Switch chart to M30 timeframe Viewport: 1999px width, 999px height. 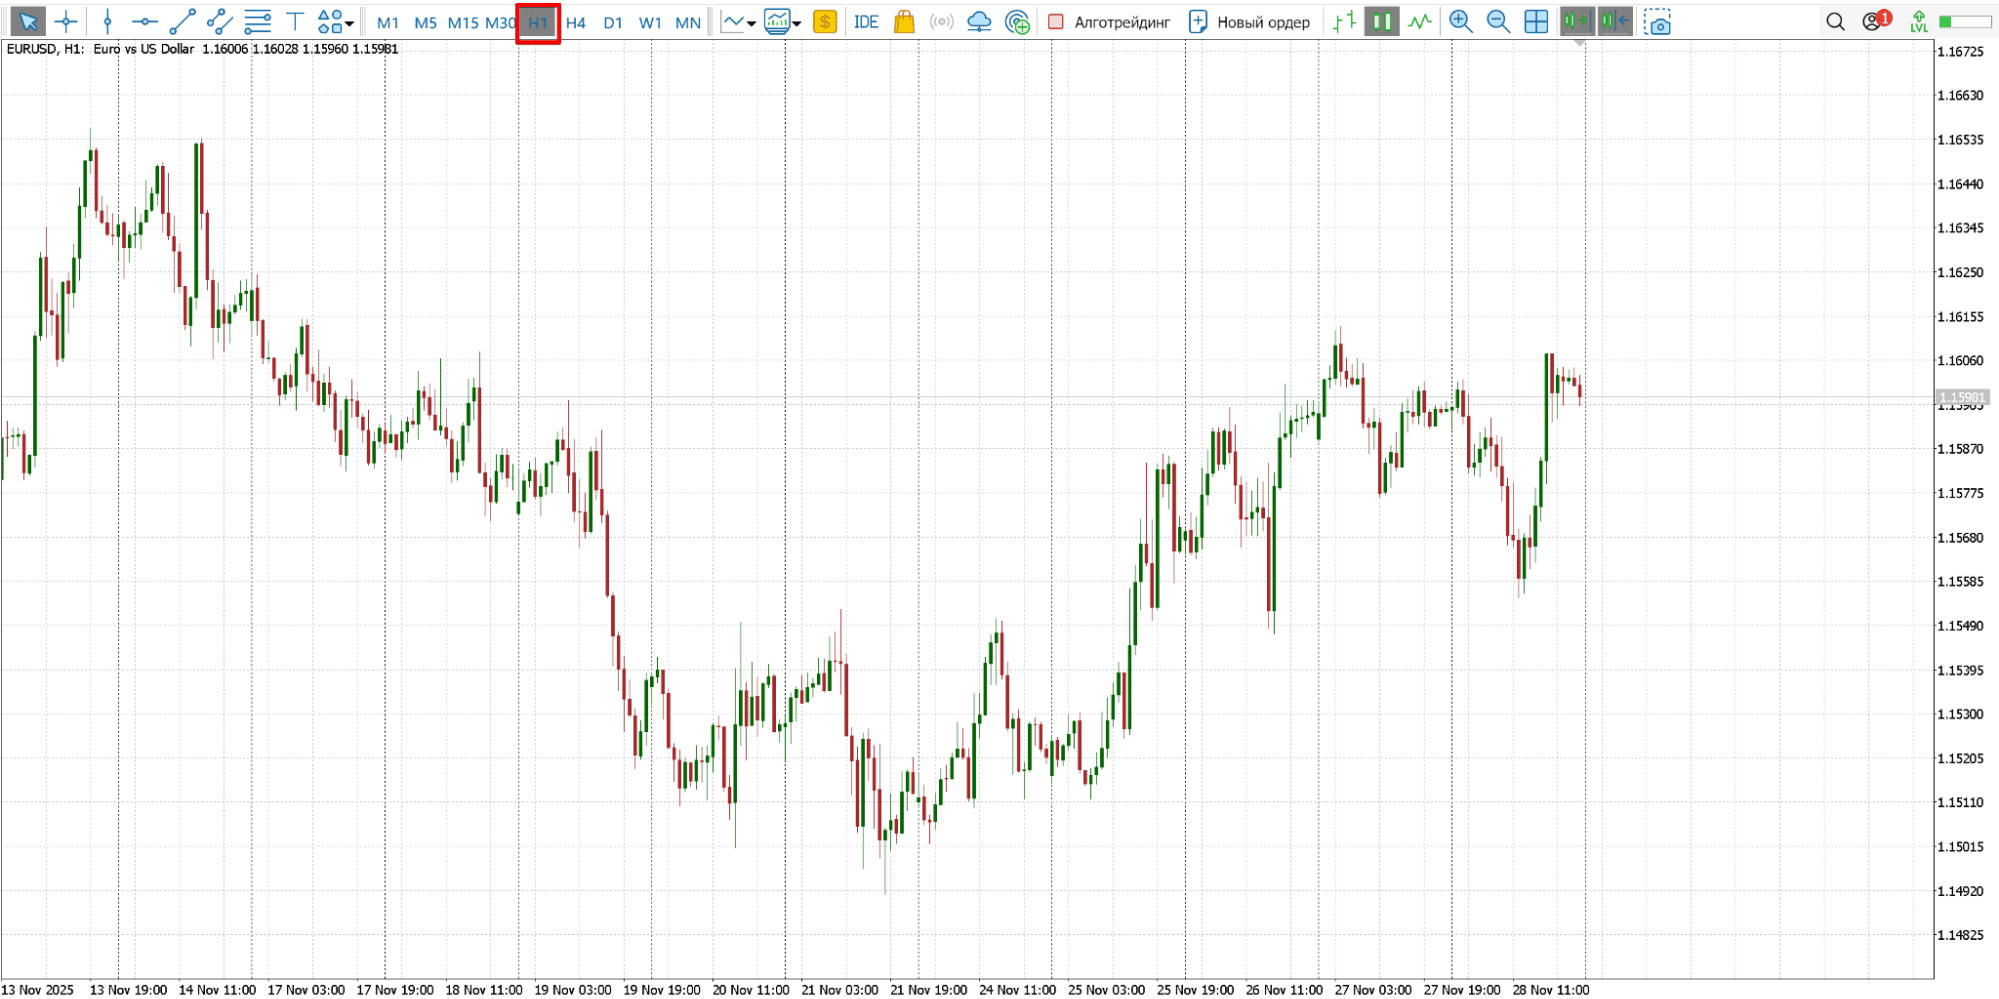click(x=500, y=22)
